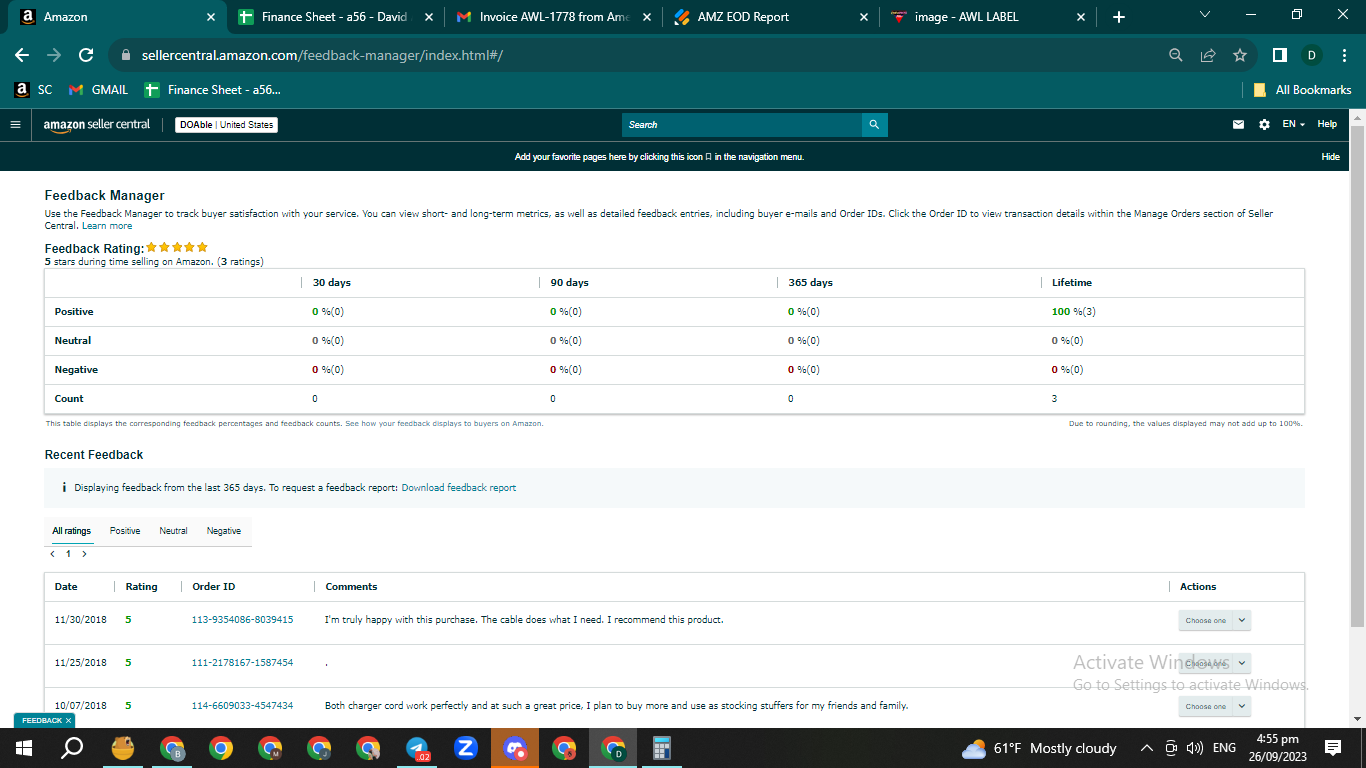The height and width of the screenshot is (768, 1366).
Task: Open the GMAIL bookmark
Action: [x=99, y=90]
